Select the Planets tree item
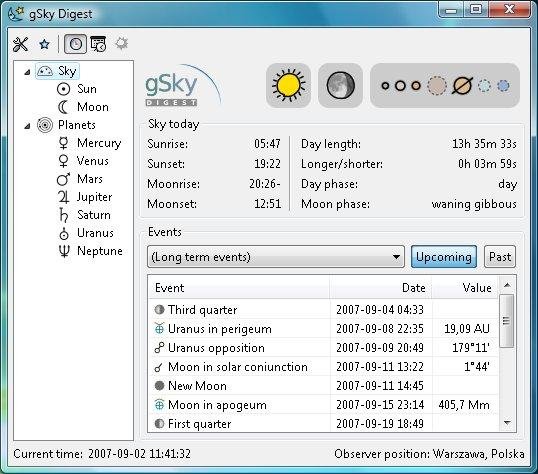 pyautogui.click(x=66, y=125)
